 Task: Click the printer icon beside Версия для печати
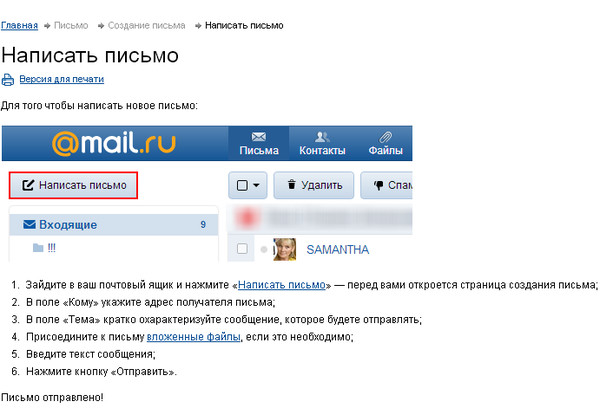8,80
